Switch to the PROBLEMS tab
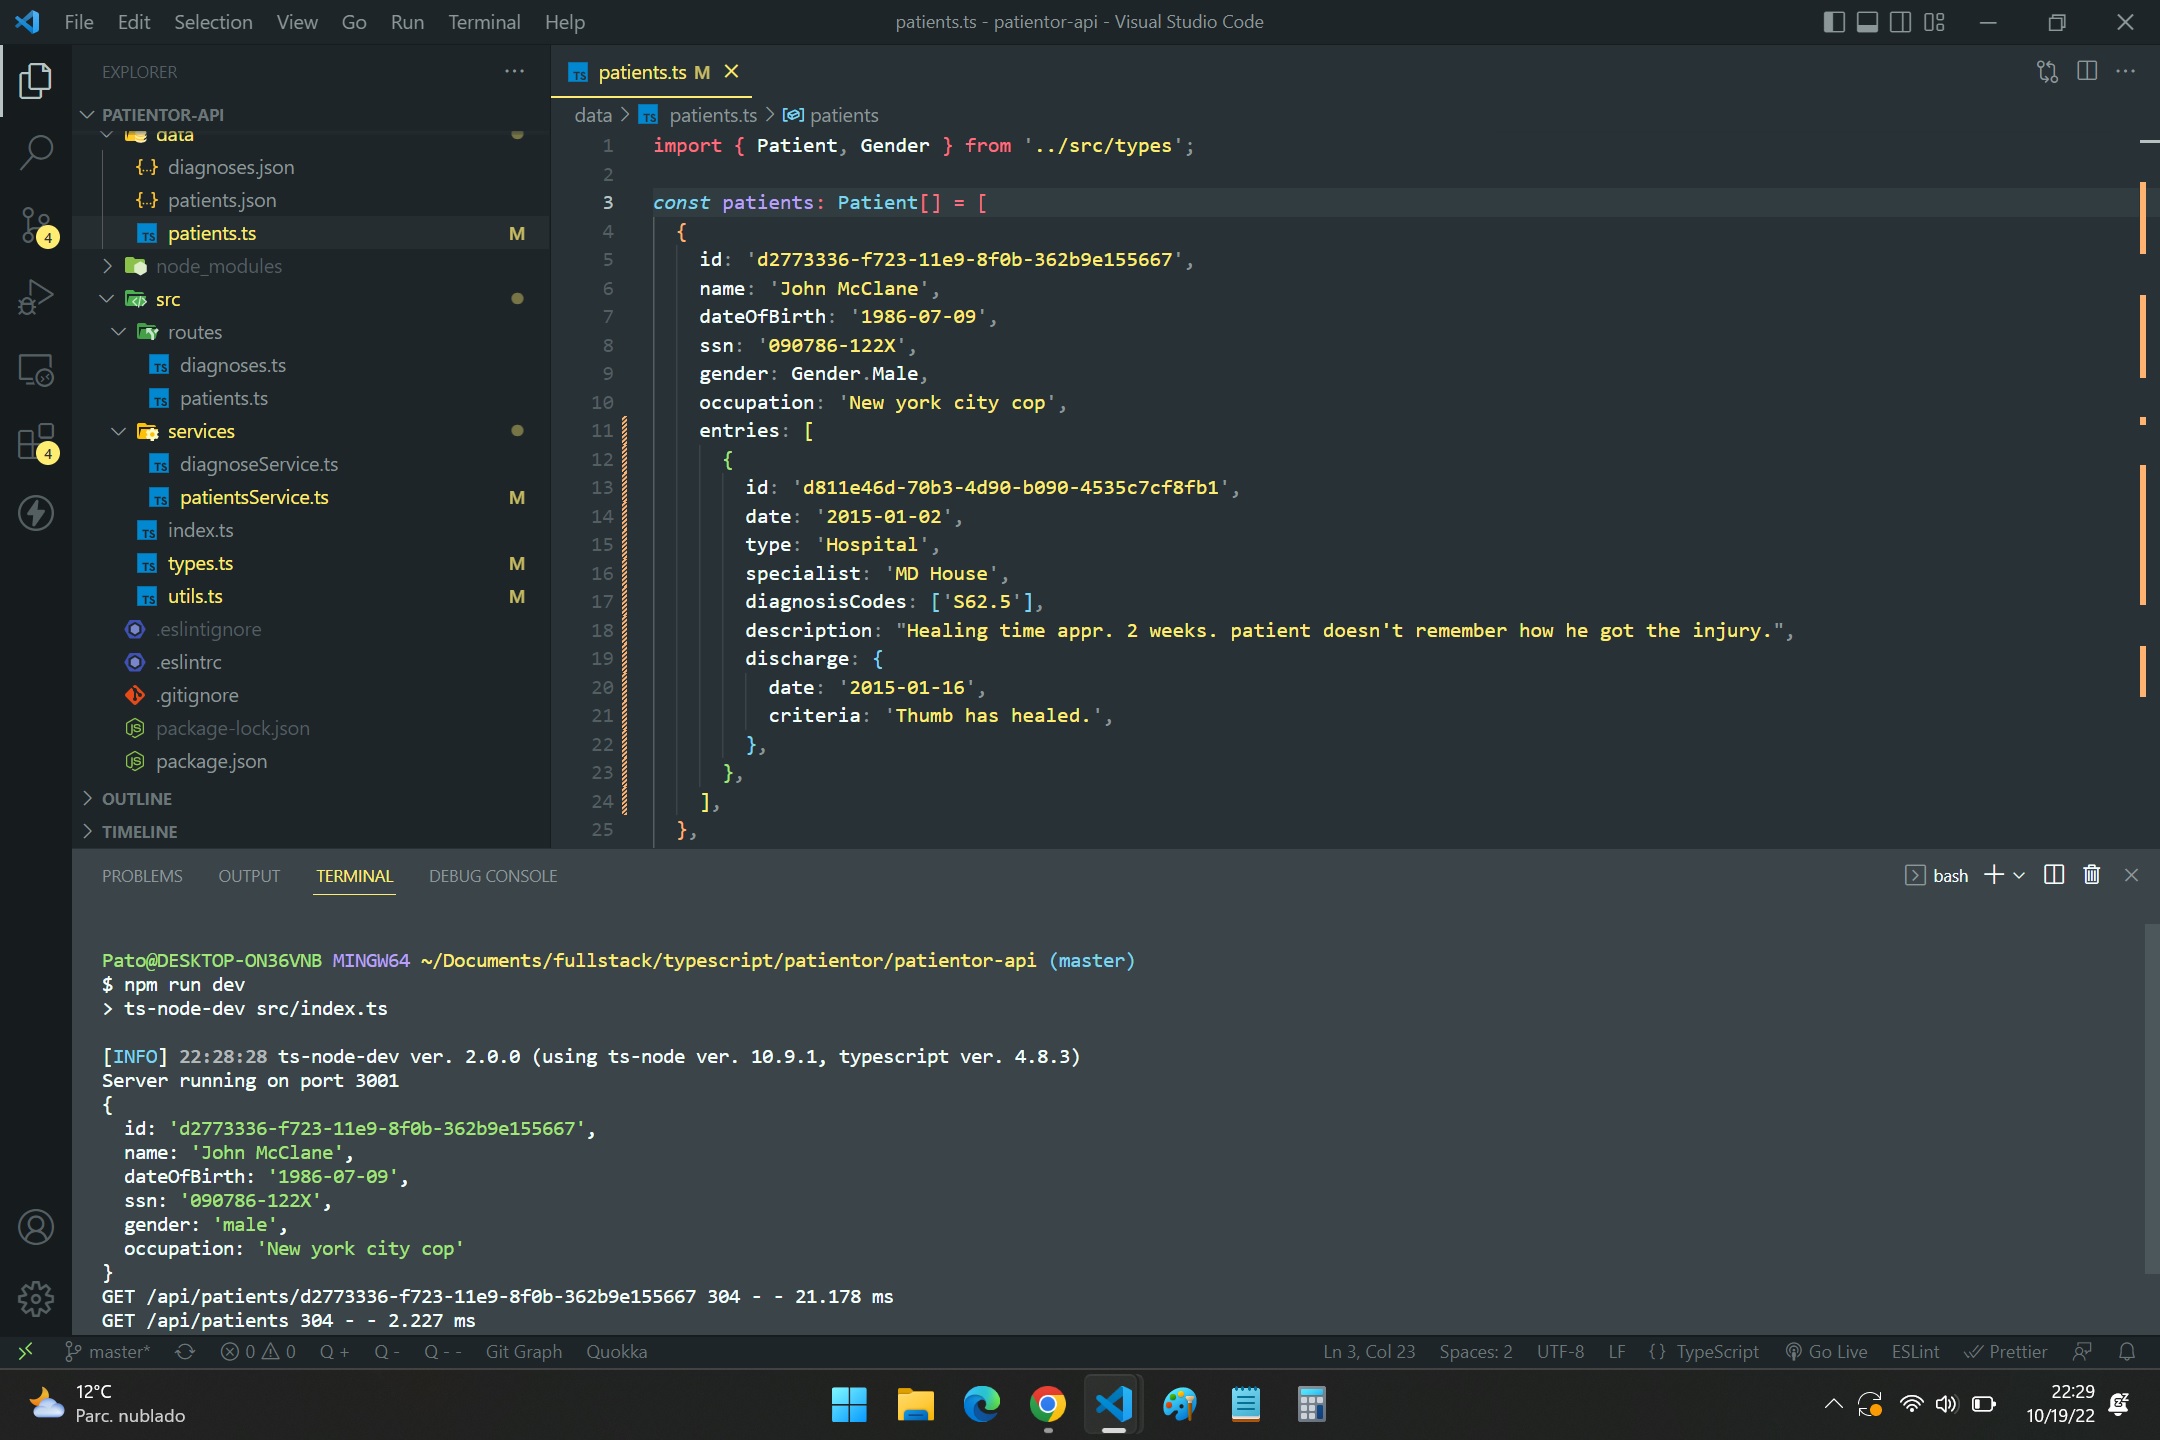The width and height of the screenshot is (2160, 1440). coord(142,876)
